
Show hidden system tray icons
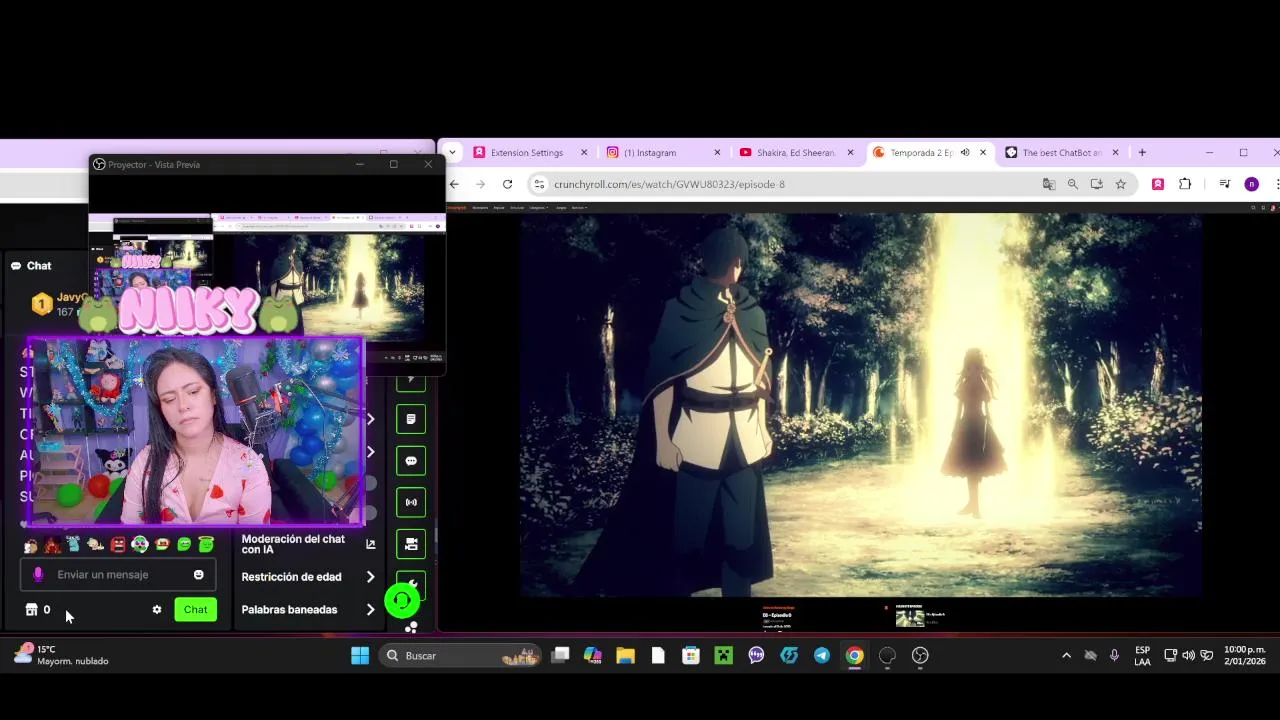pyautogui.click(x=1066, y=656)
